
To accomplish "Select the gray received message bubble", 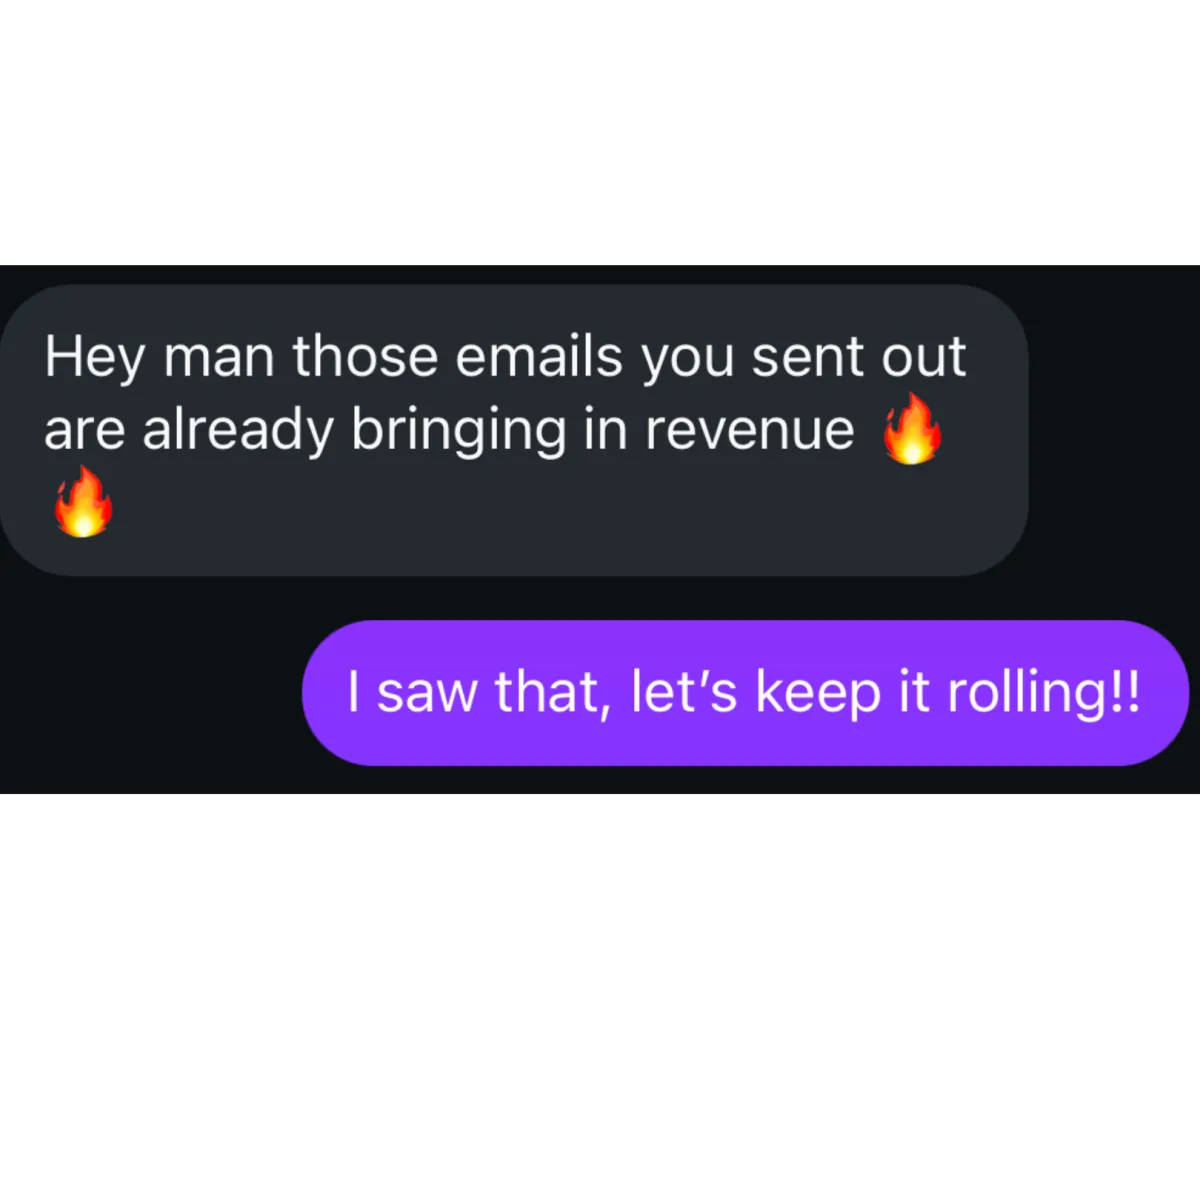I will point(514,430).
